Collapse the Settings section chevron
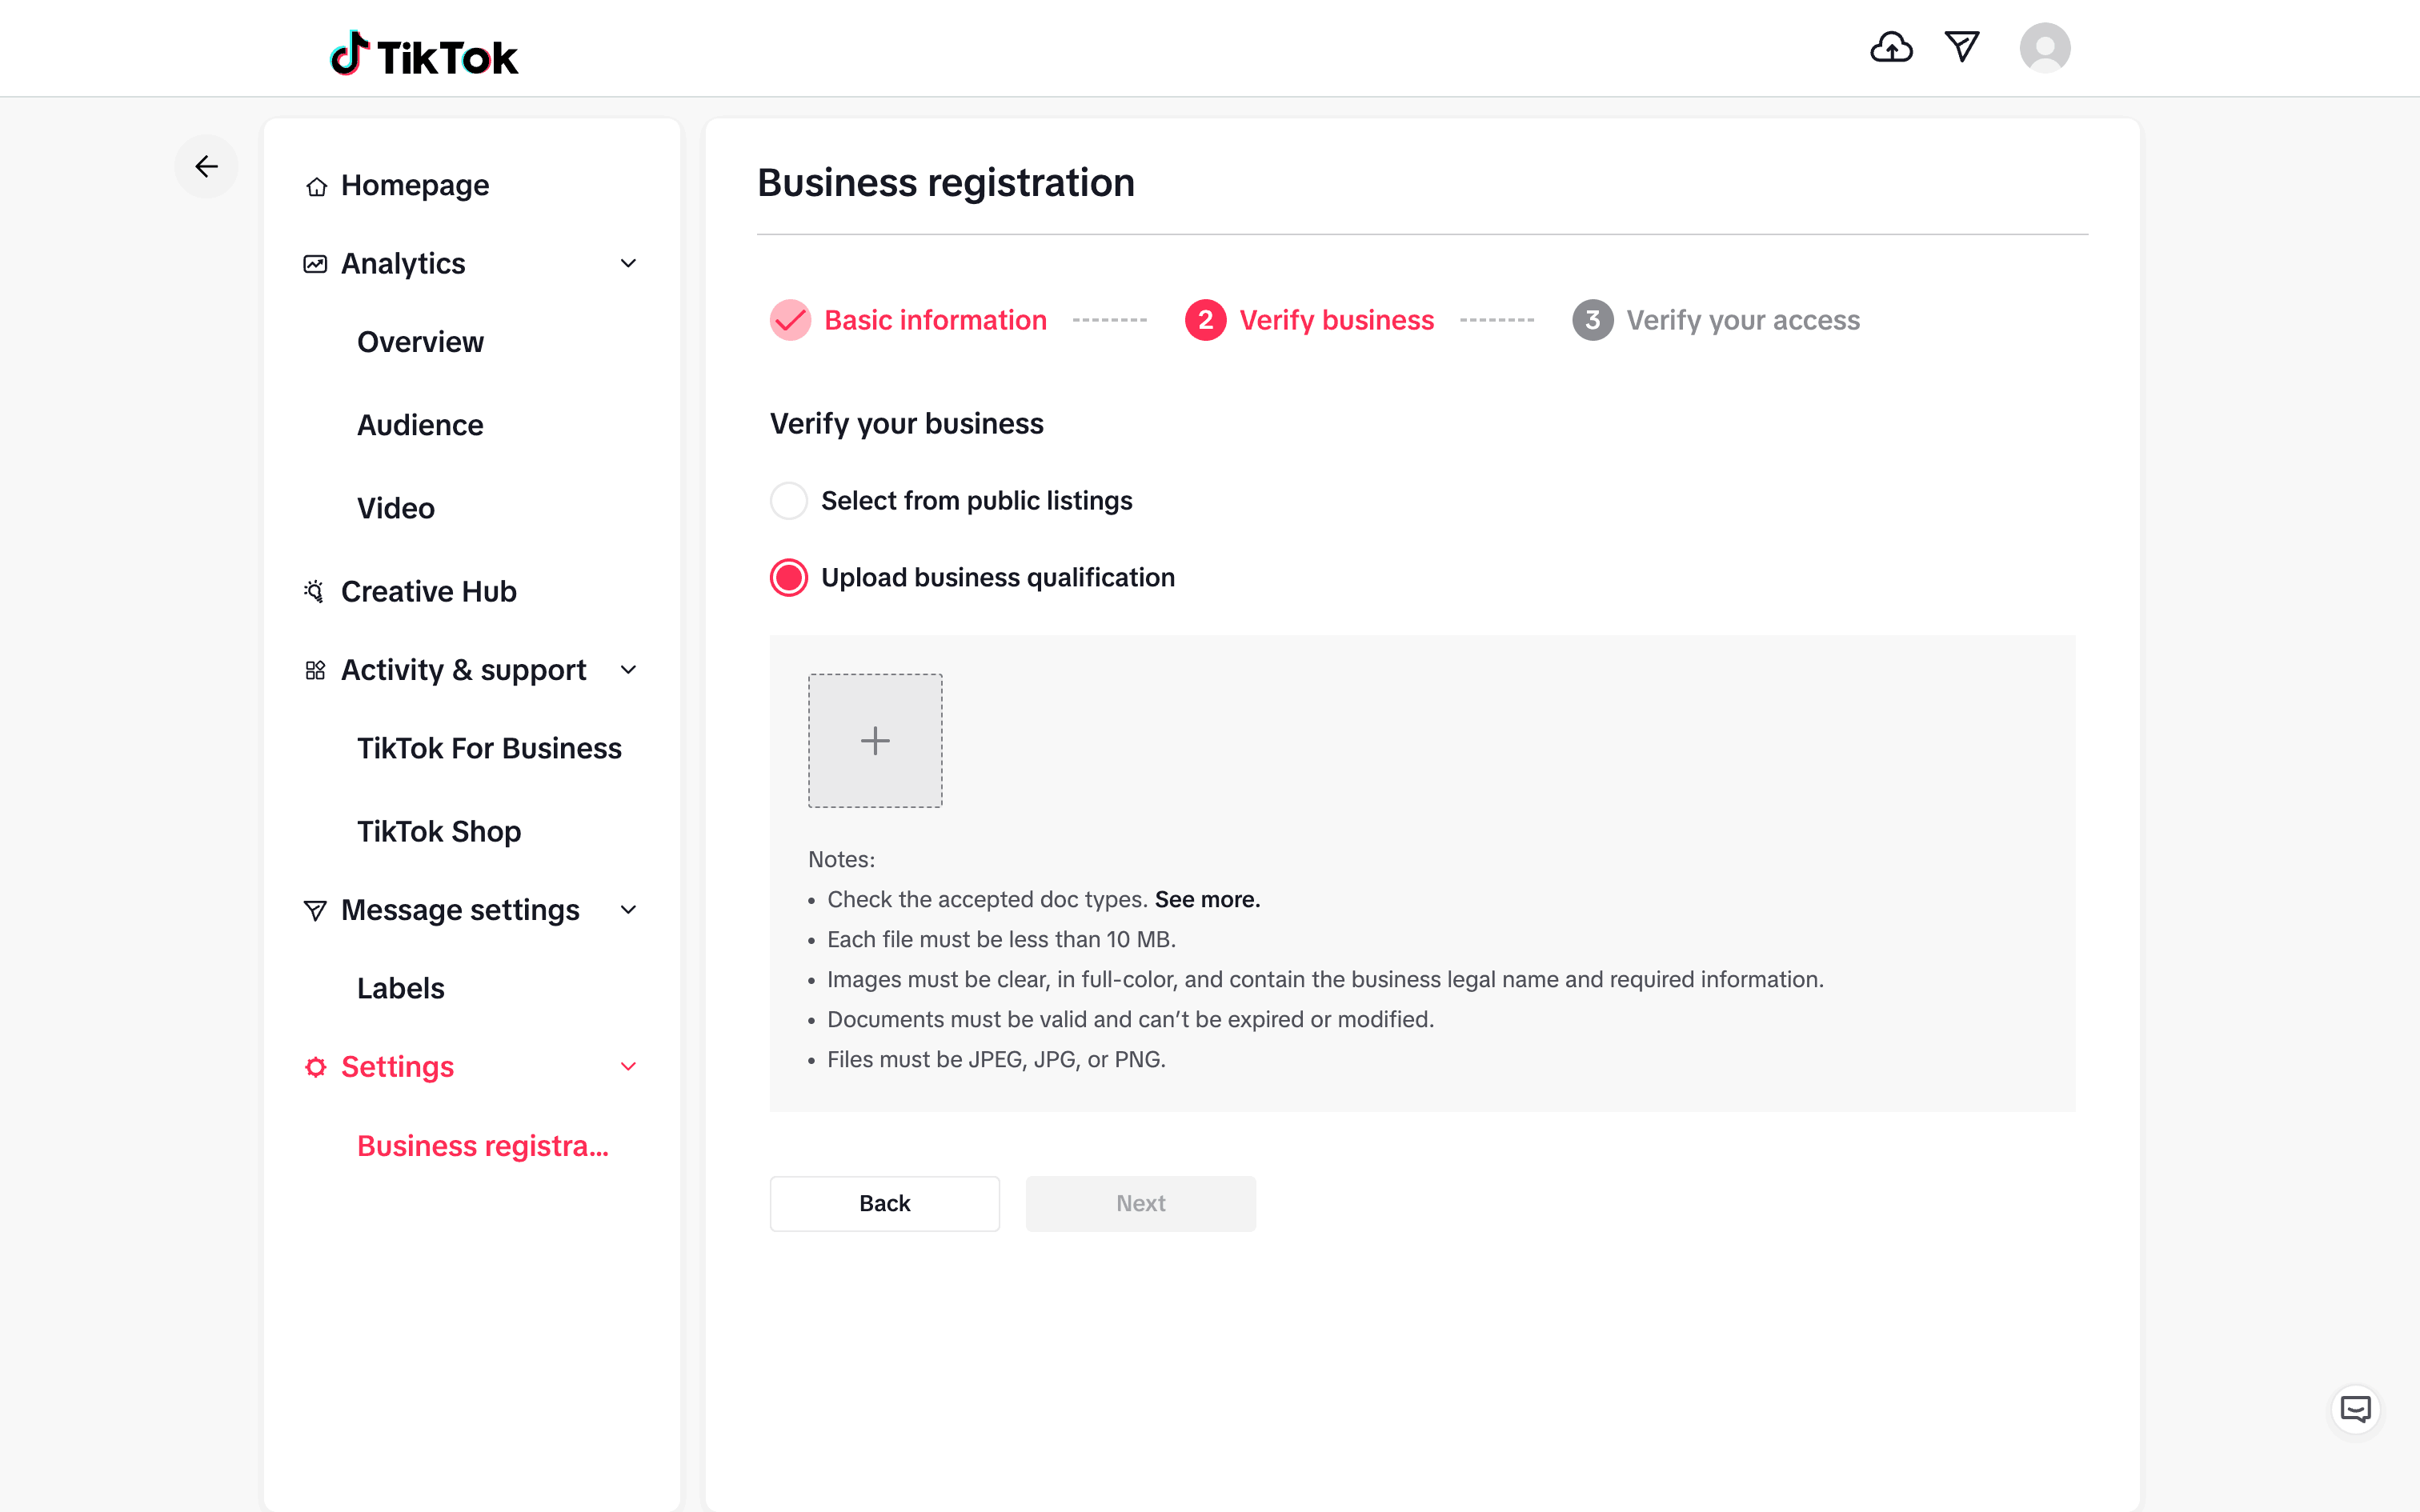Image resolution: width=2420 pixels, height=1512 pixels. tap(628, 1067)
